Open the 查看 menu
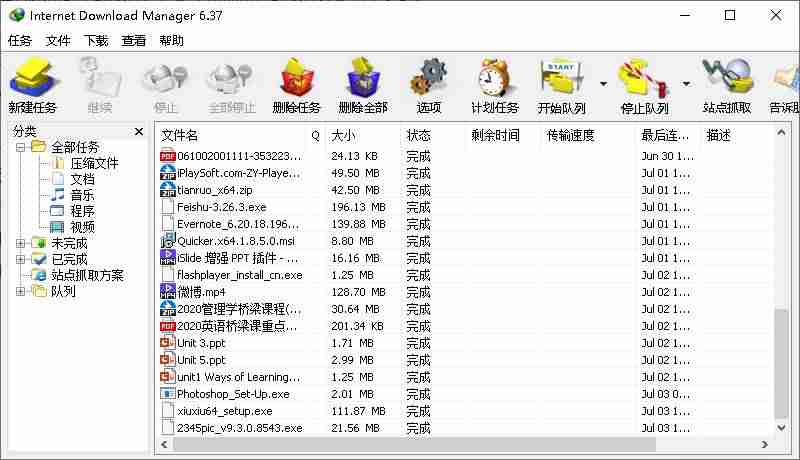 click(134, 41)
